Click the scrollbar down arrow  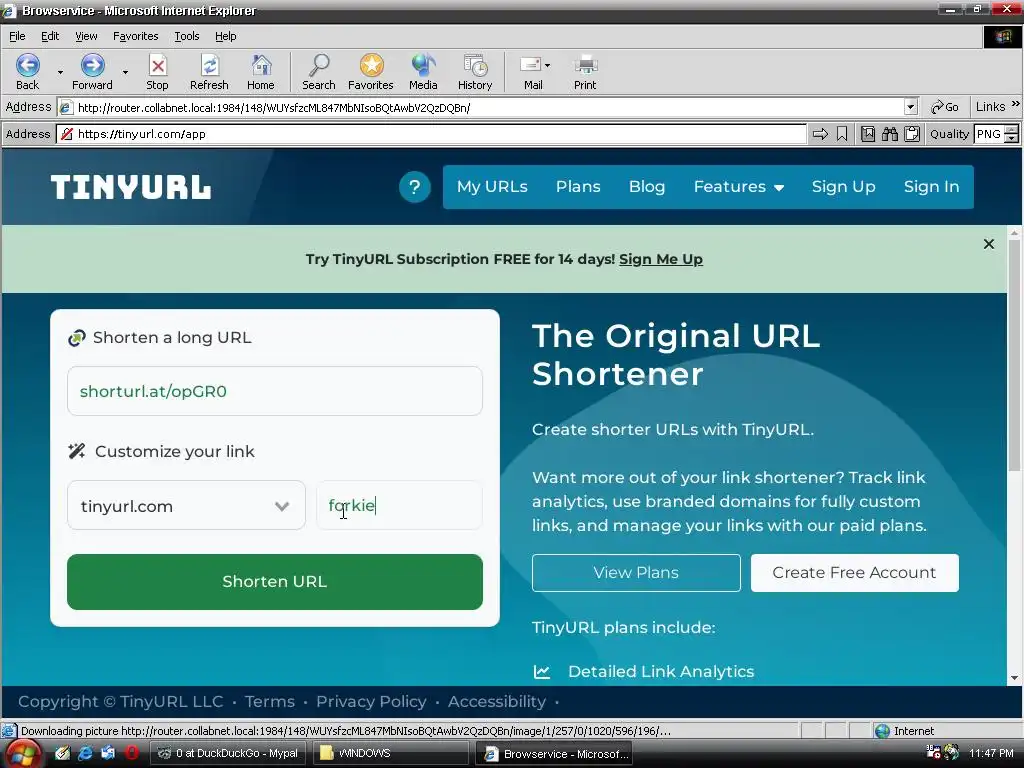[1014, 678]
